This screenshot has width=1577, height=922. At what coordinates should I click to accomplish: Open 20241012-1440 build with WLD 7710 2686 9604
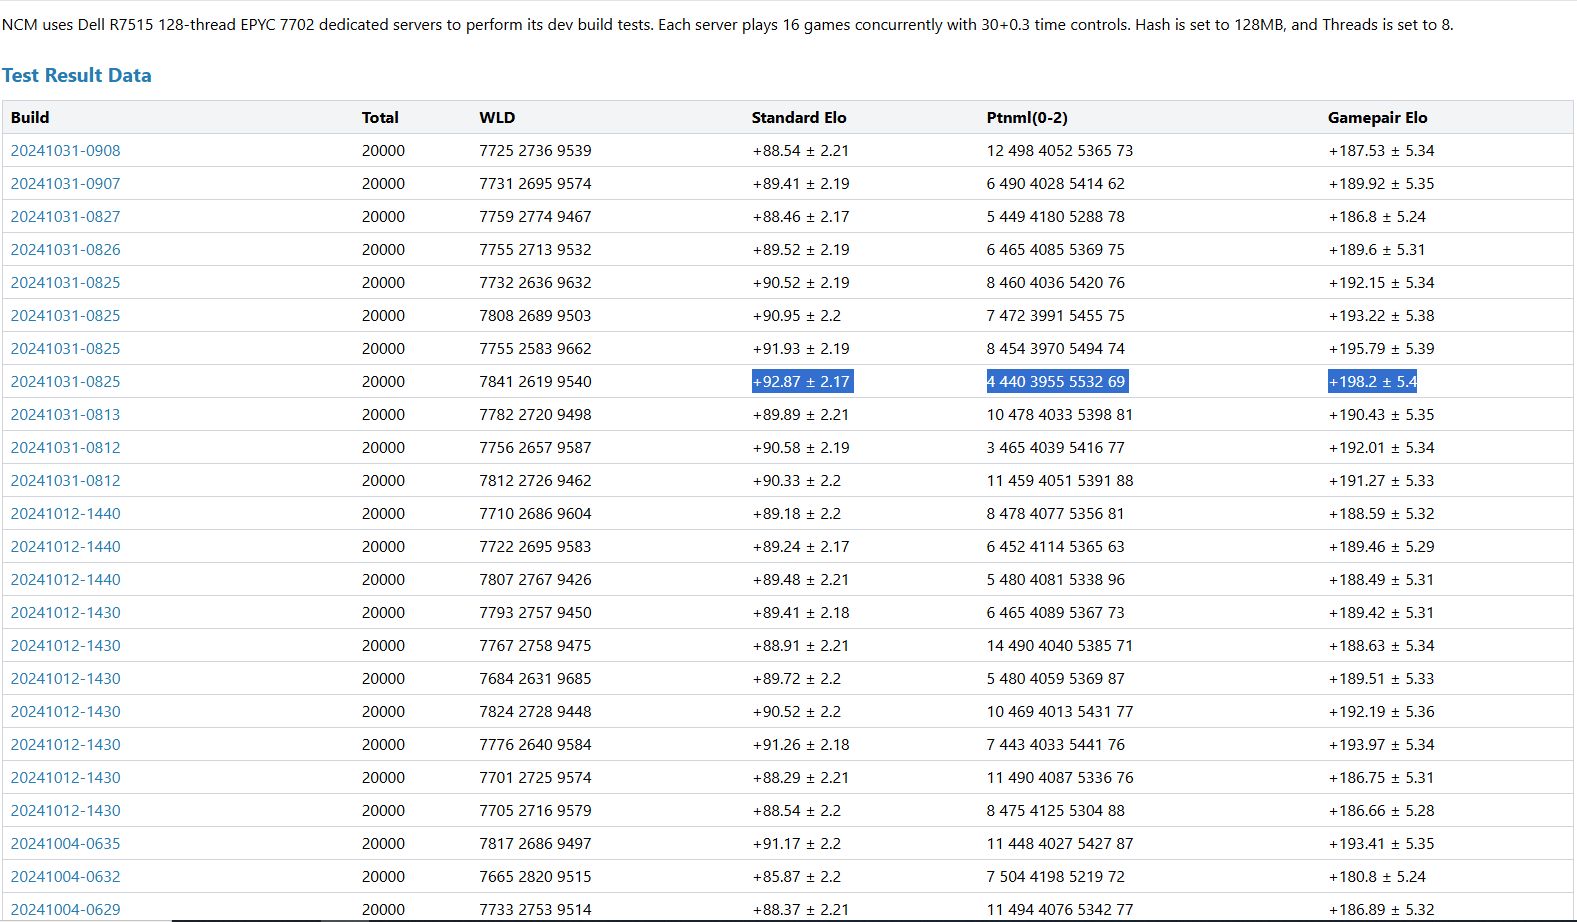point(65,513)
